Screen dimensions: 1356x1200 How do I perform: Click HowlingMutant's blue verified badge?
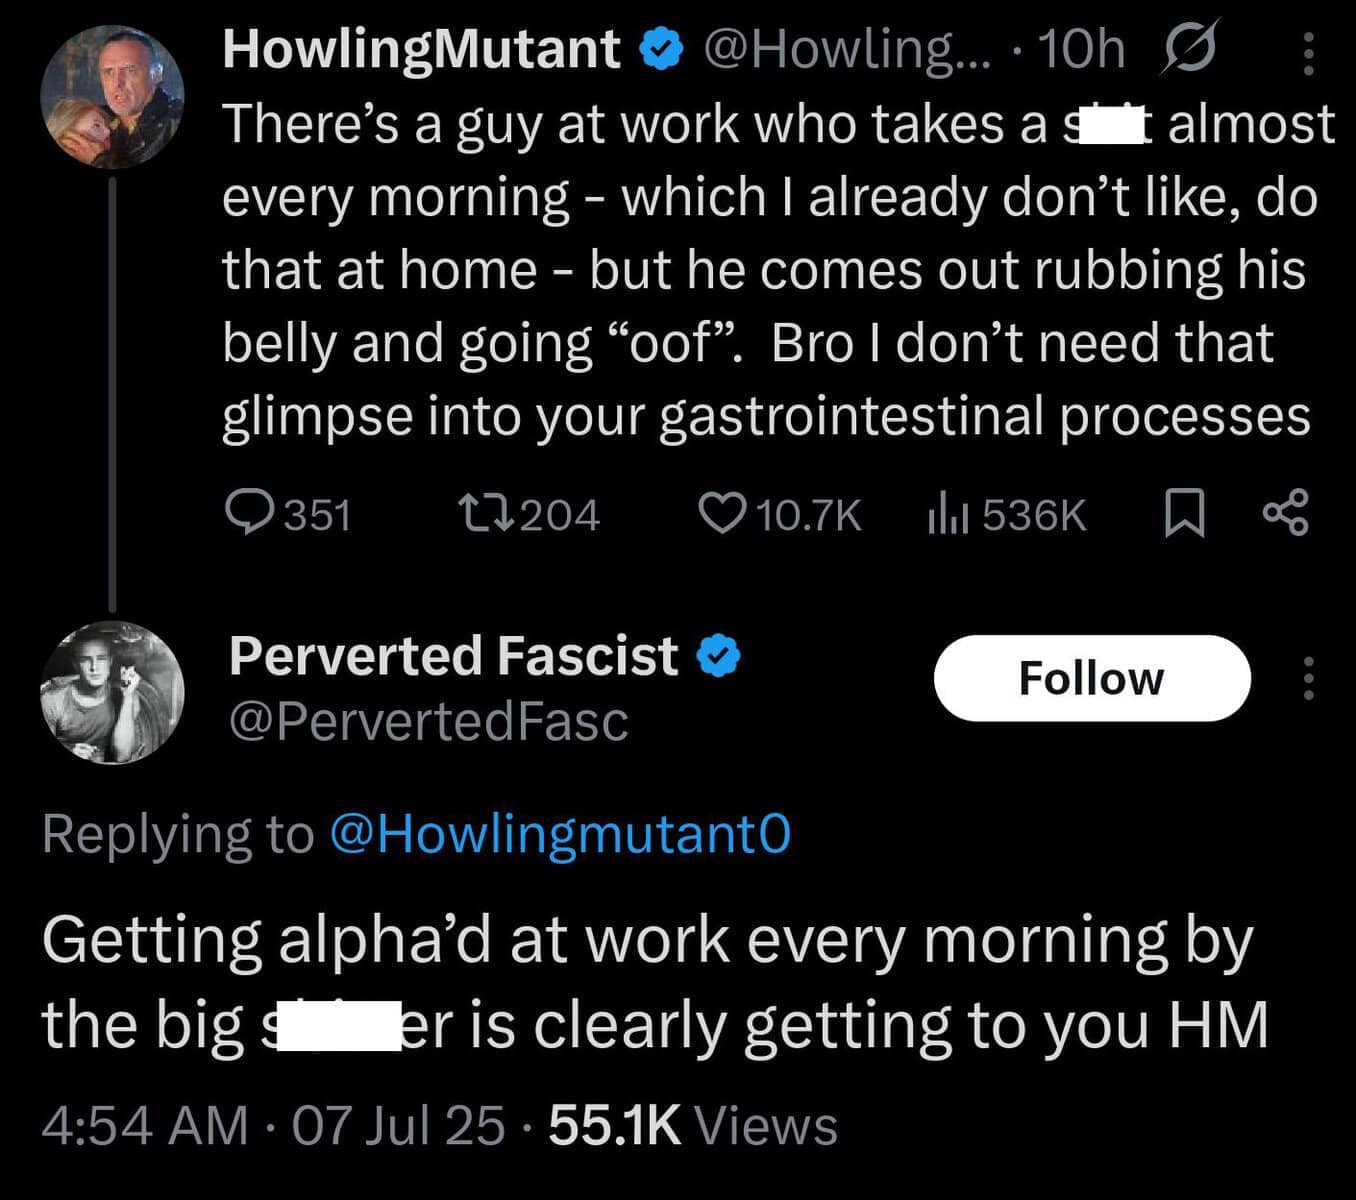661,49
